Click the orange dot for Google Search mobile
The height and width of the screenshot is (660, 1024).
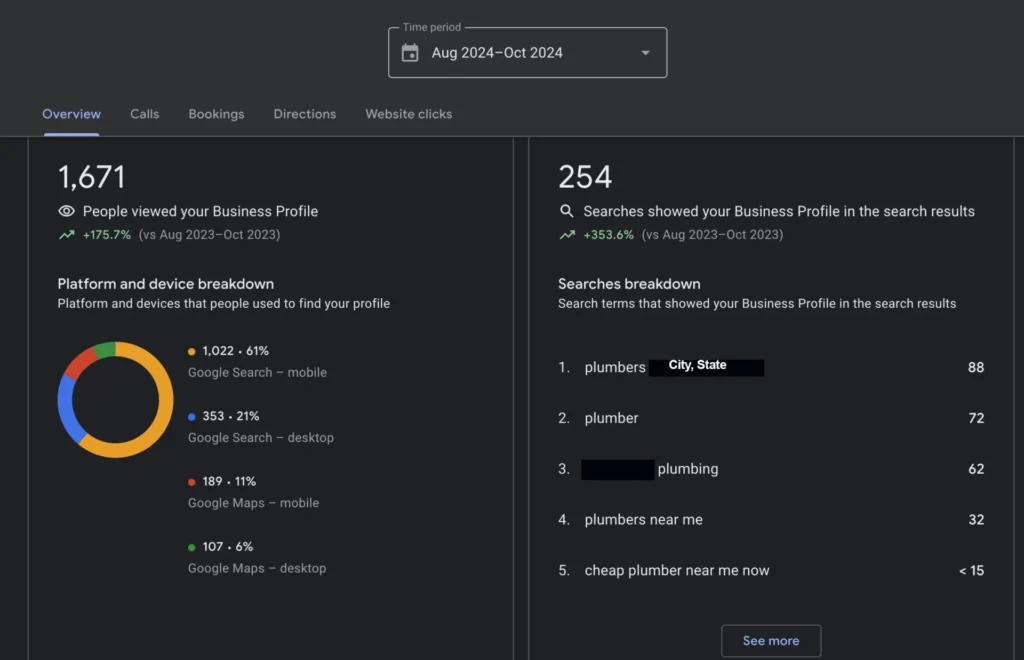point(191,351)
